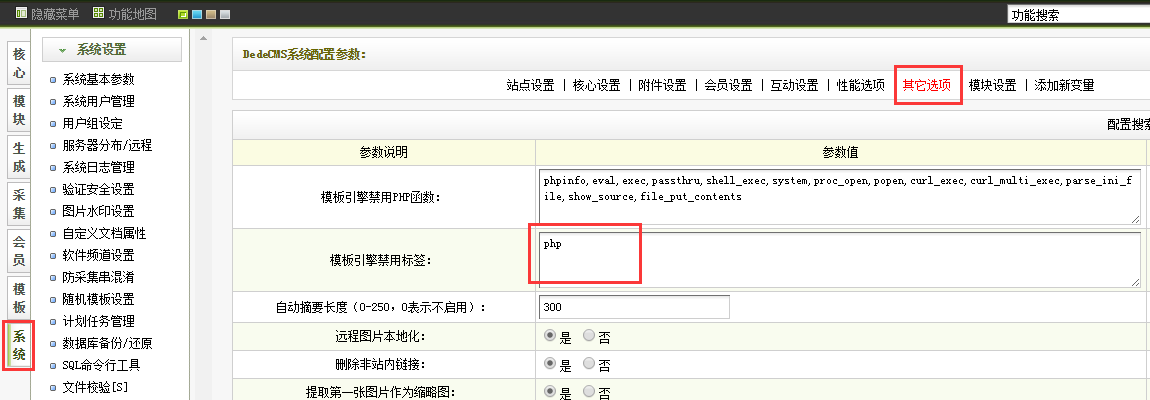Screen dimensions: 1150x400
Task: Select the green skin color swatch
Action: pos(182,15)
